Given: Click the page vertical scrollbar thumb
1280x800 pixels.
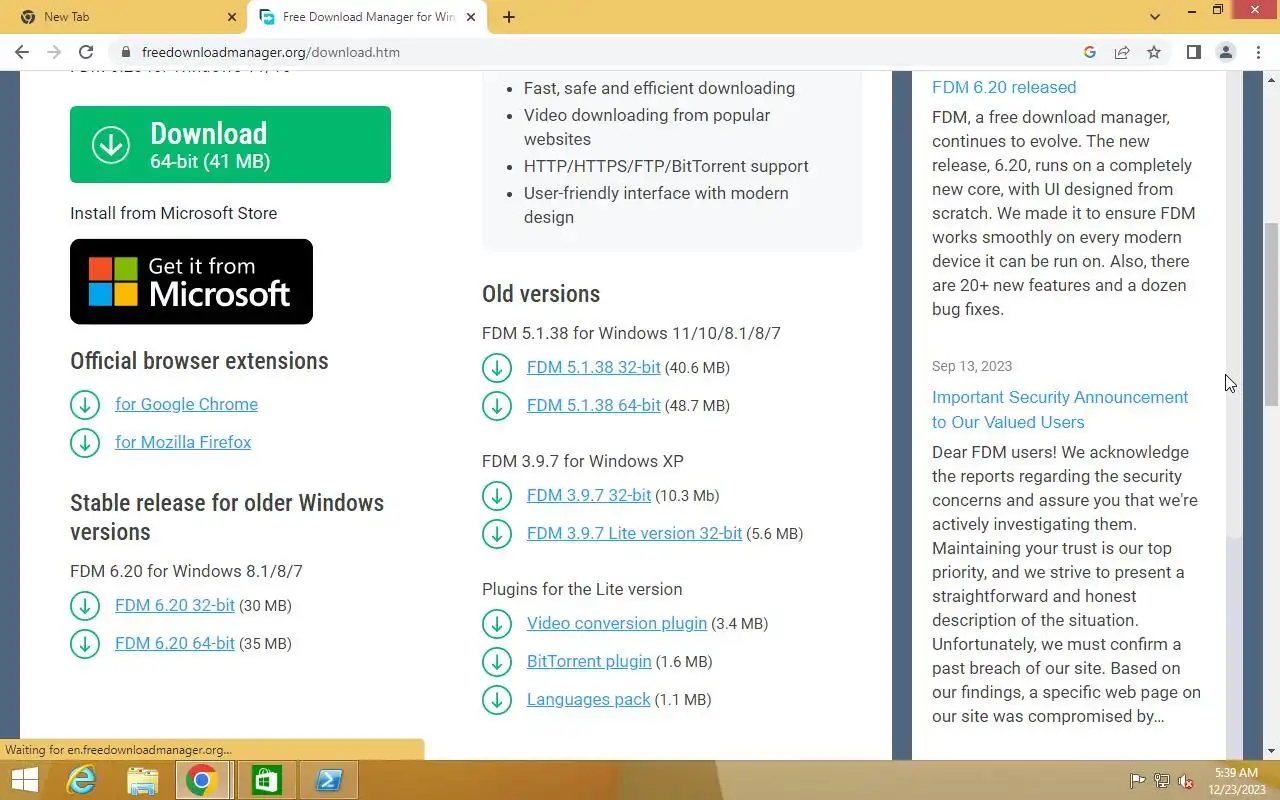Looking at the screenshot, I should (1271, 314).
